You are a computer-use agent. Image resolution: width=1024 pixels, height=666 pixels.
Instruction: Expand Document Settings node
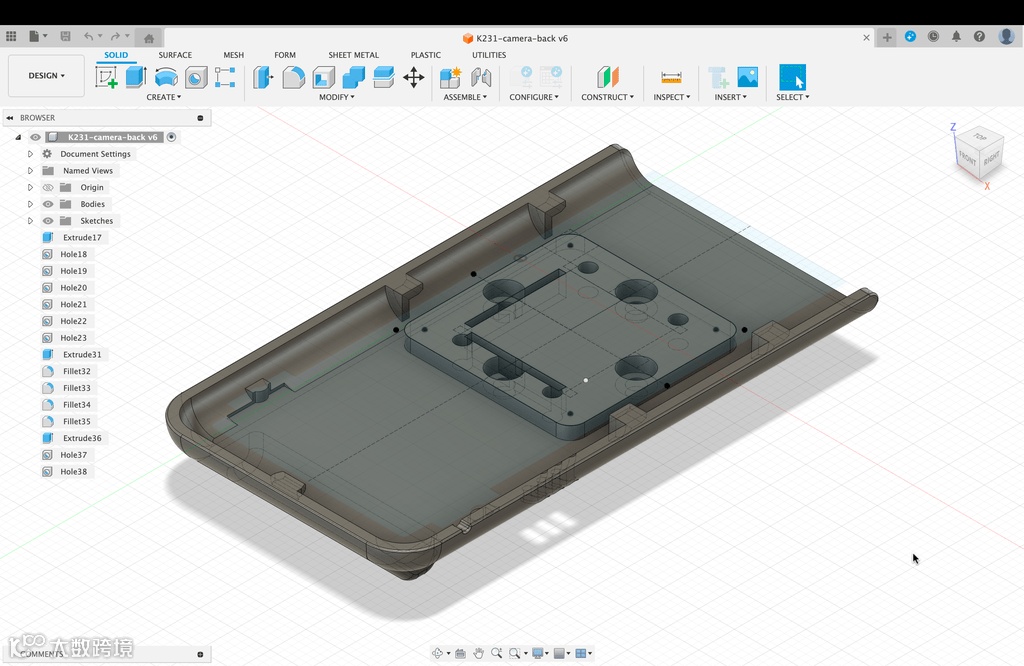(x=30, y=154)
